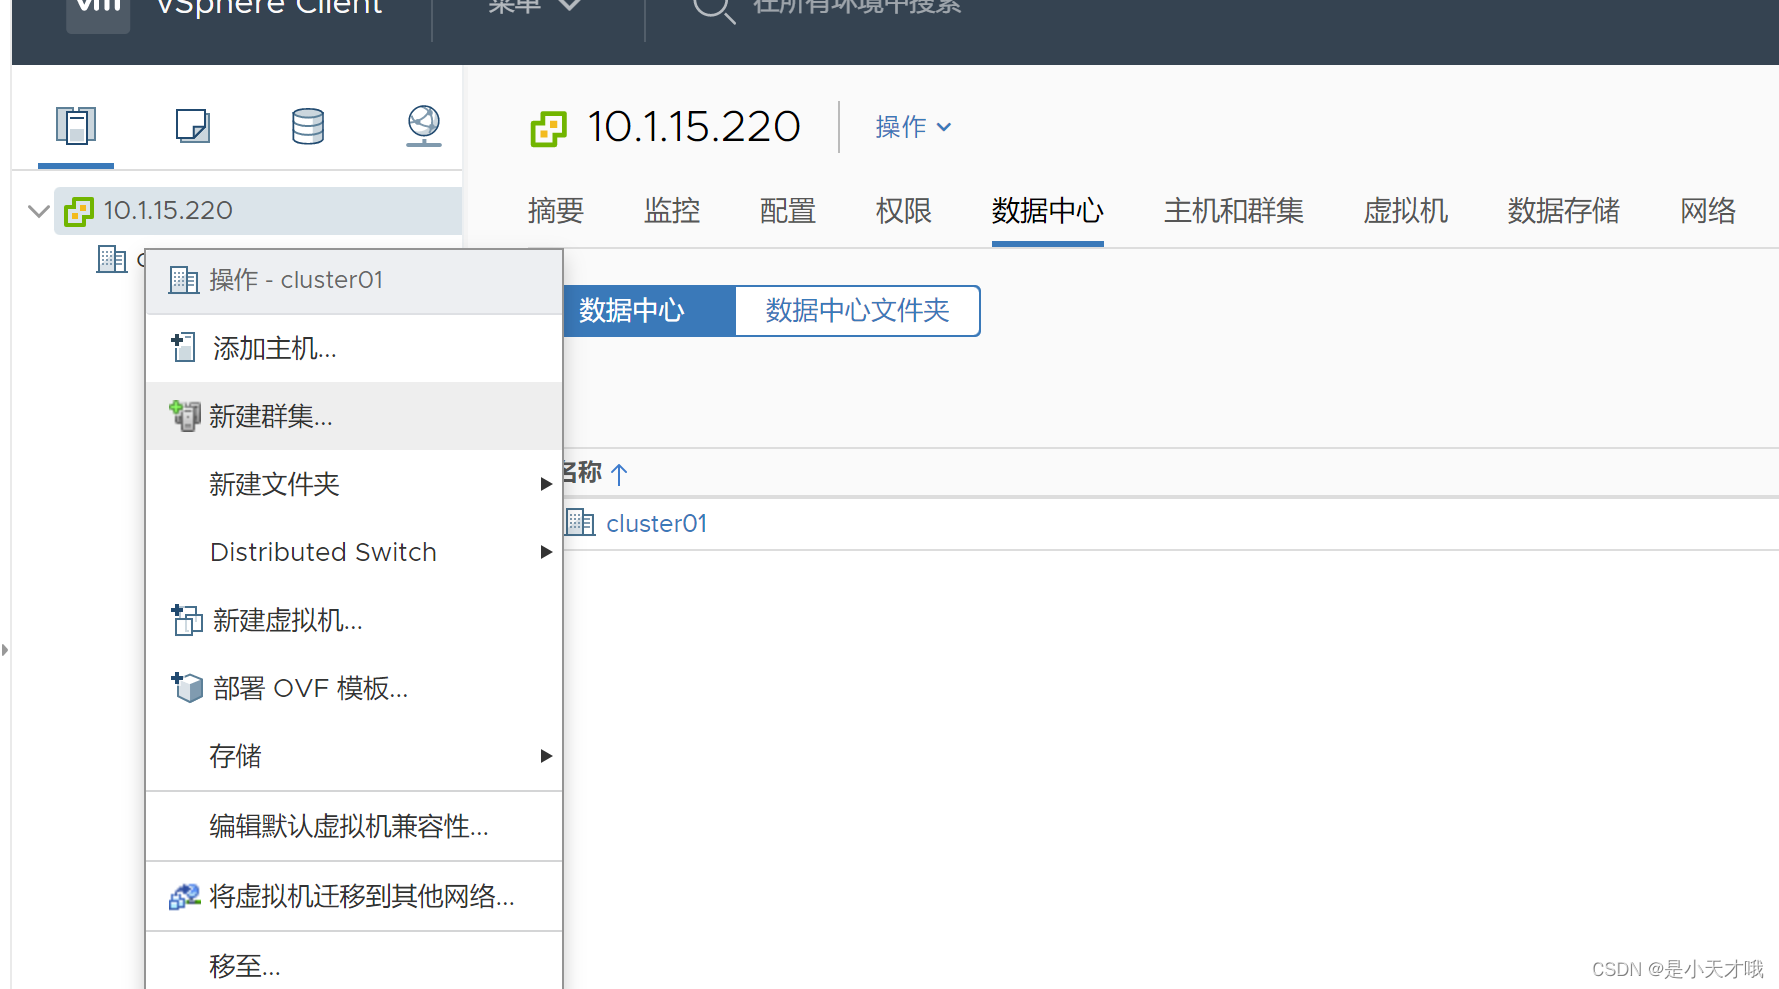Choose 部署 OVF 模板 in context menu
The width and height of the screenshot is (1779, 989).
(x=308, y=688)
